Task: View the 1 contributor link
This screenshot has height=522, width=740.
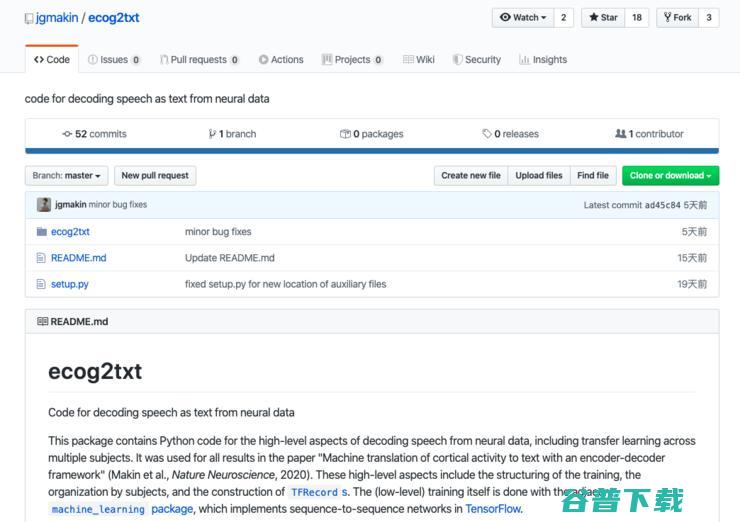Action: pyautogui.click(x=649, y=134)
